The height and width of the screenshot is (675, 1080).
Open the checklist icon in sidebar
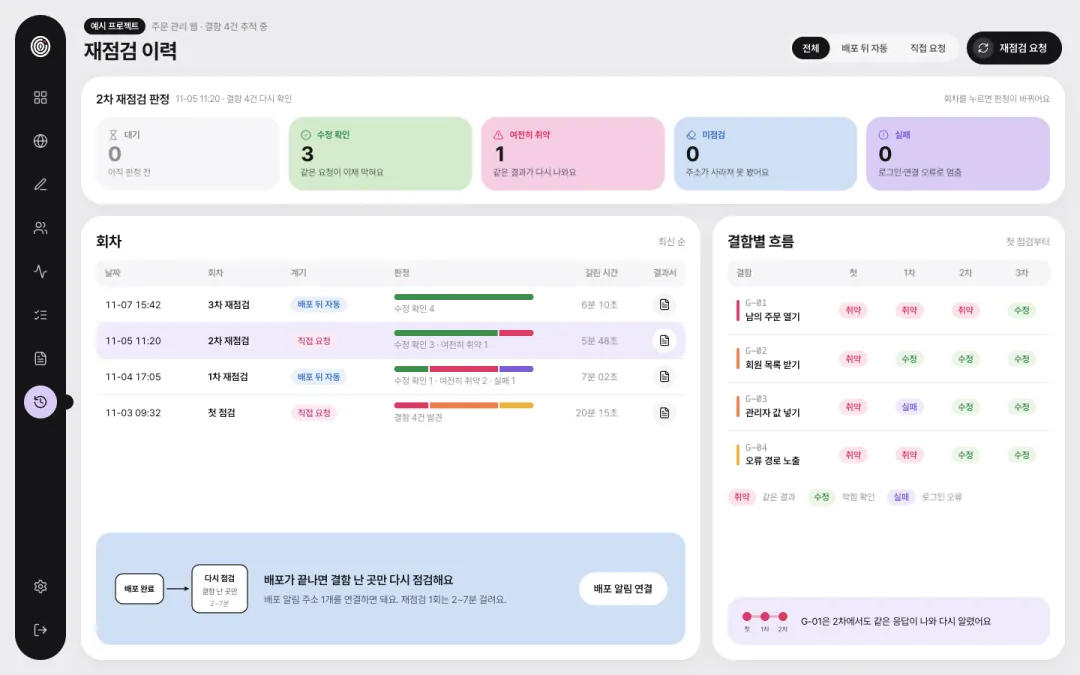(41, 315)
